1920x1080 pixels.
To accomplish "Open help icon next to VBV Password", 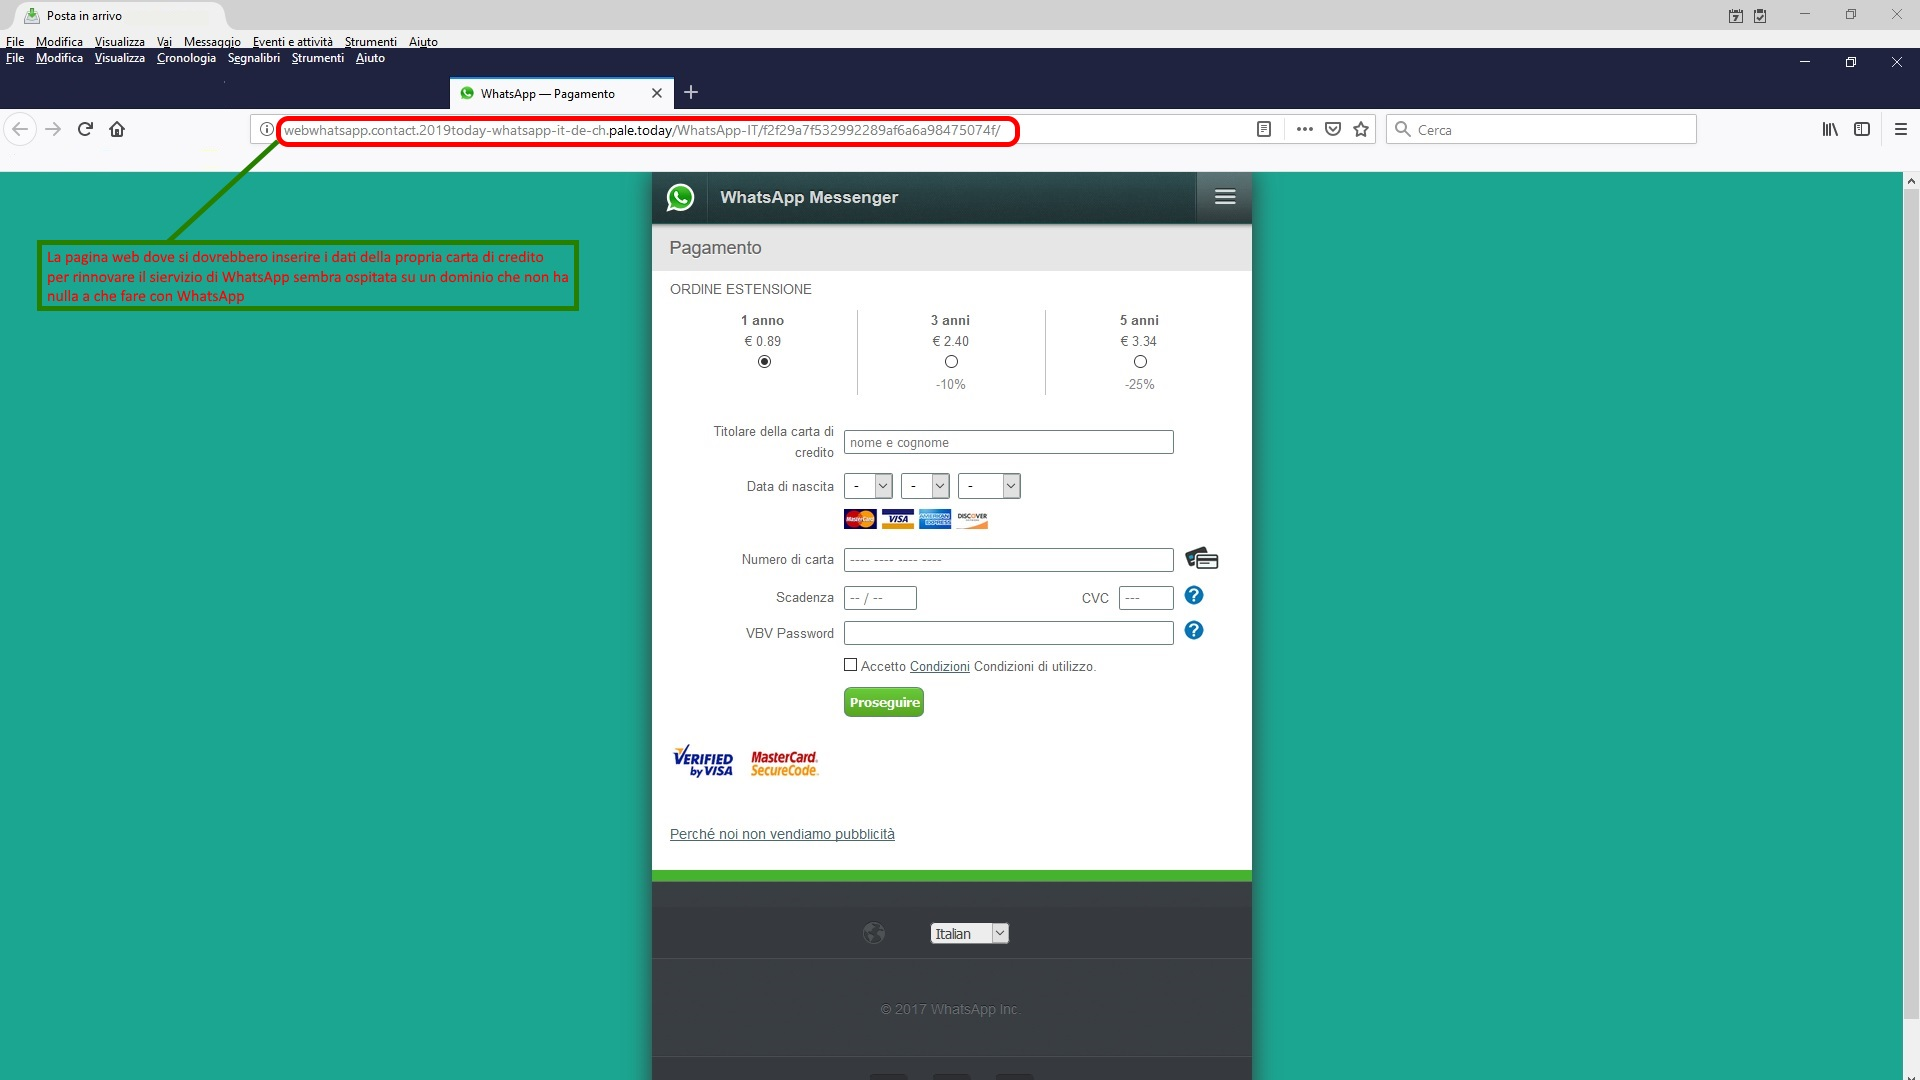I will click(x=1194, y=631).
